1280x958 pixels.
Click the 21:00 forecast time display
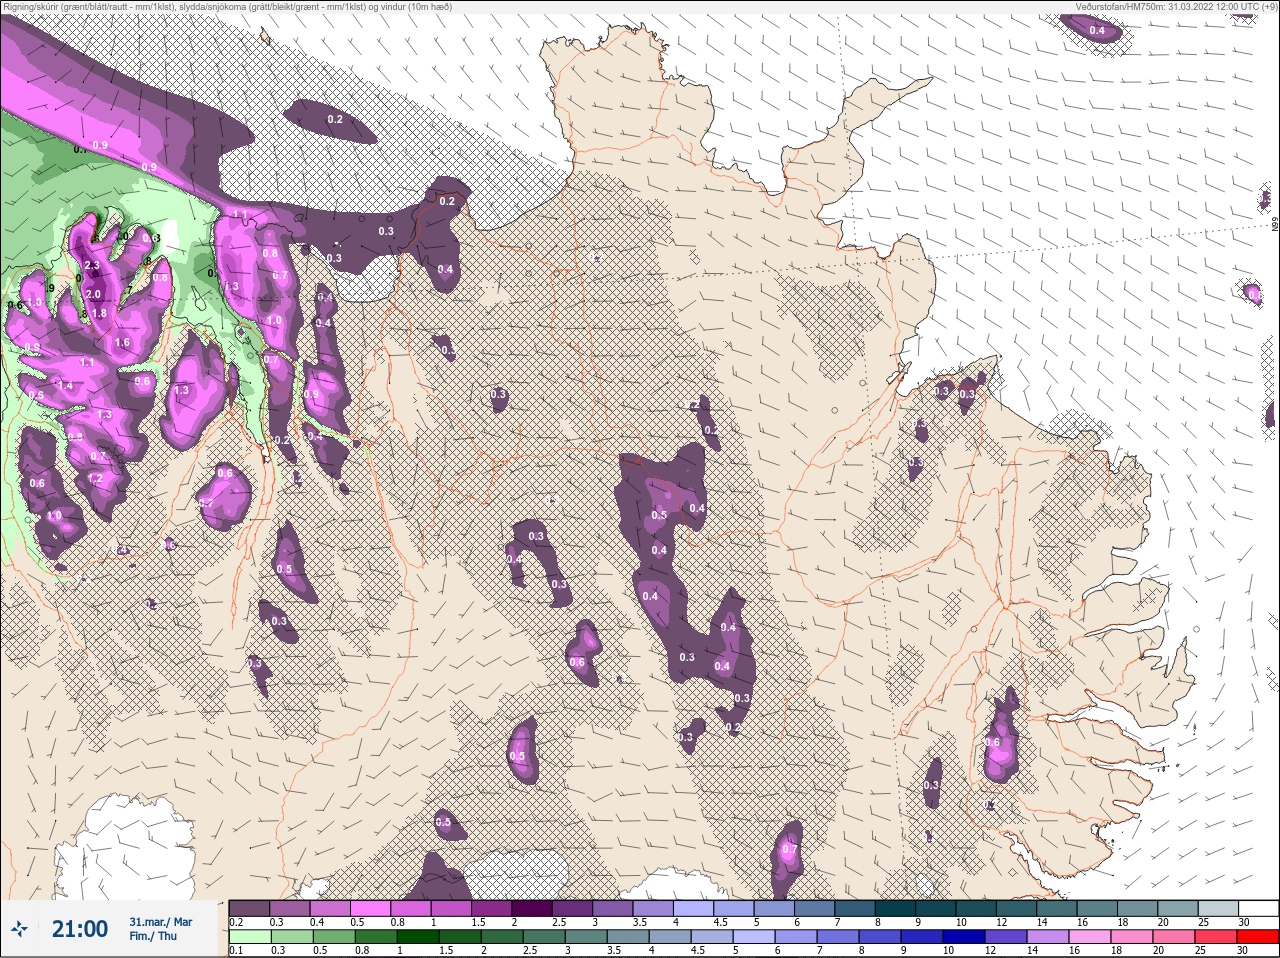[x=80, y=930]
